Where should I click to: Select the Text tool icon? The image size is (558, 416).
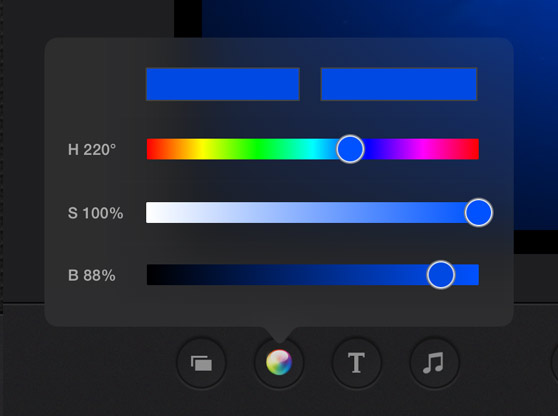point(356,363)
